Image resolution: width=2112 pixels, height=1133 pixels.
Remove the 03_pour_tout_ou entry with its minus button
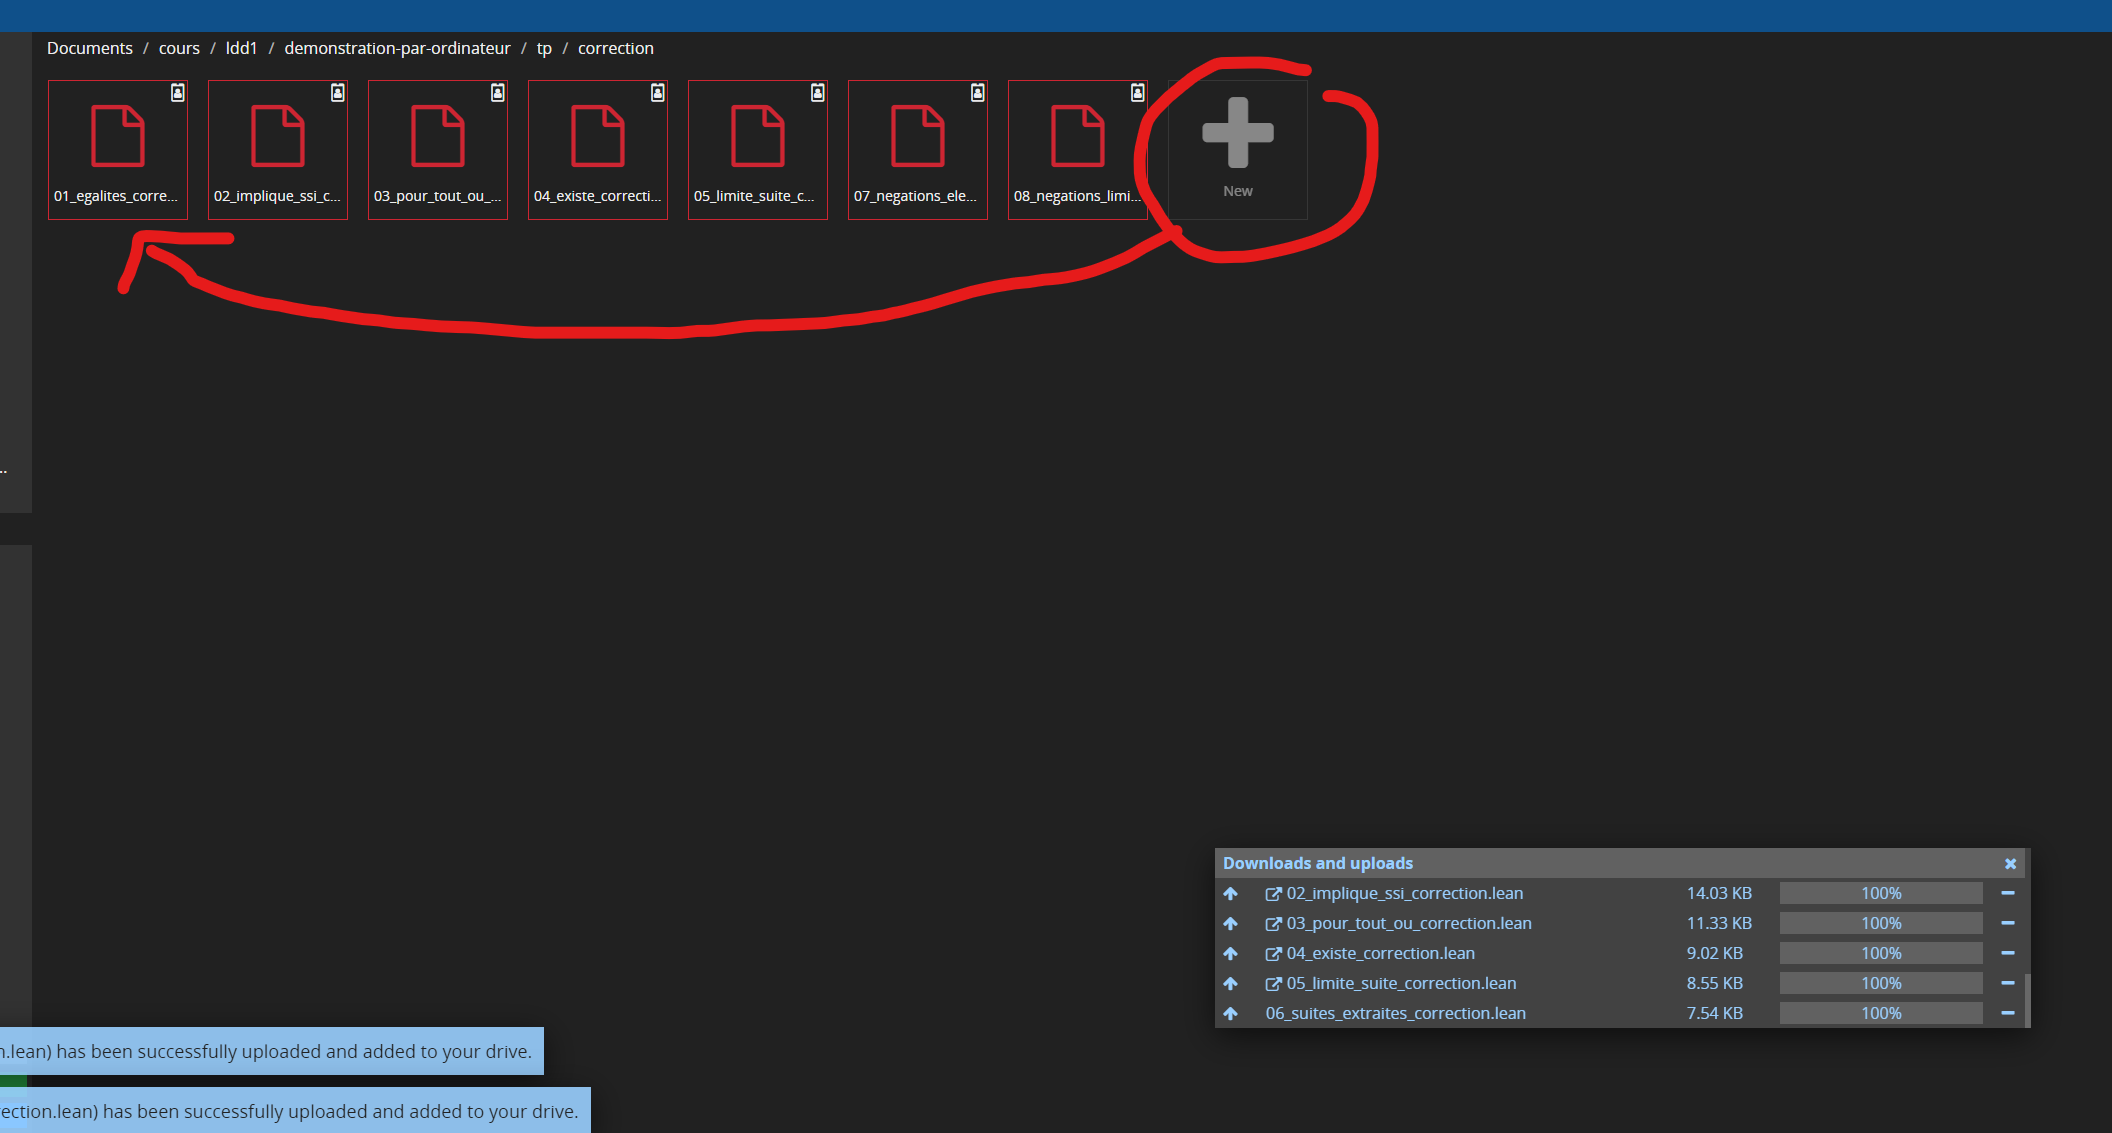coord(2009,923)
